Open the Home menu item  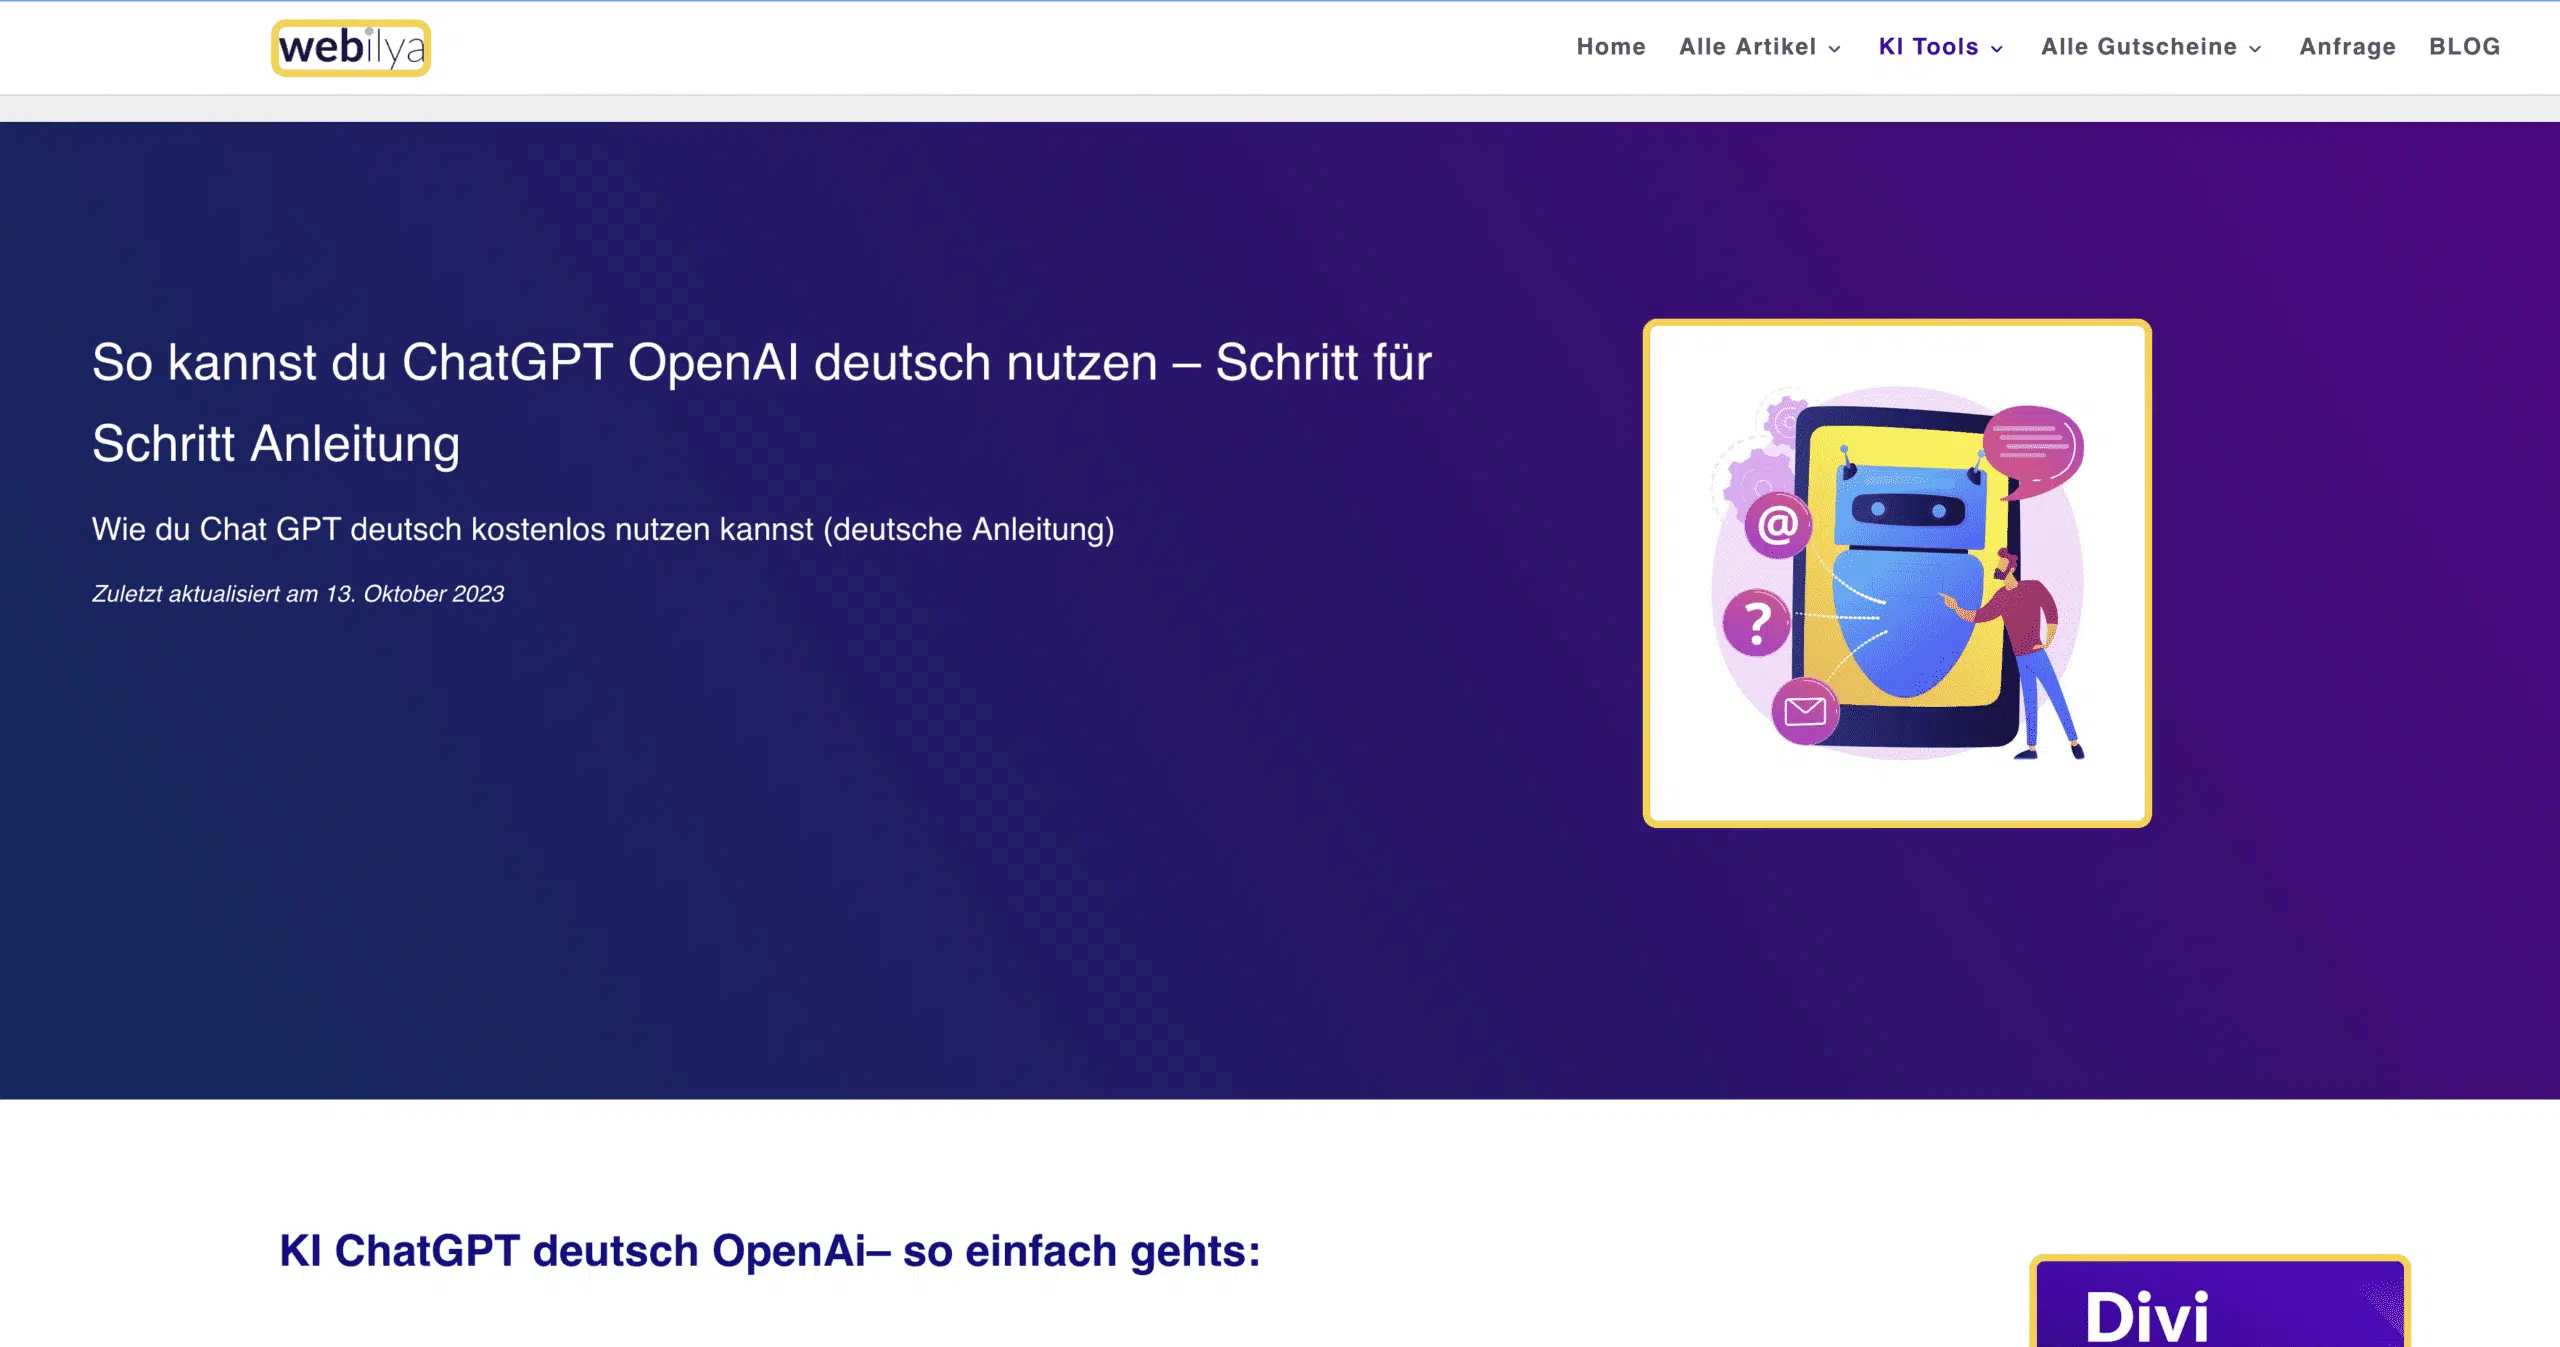(1611, 47)
